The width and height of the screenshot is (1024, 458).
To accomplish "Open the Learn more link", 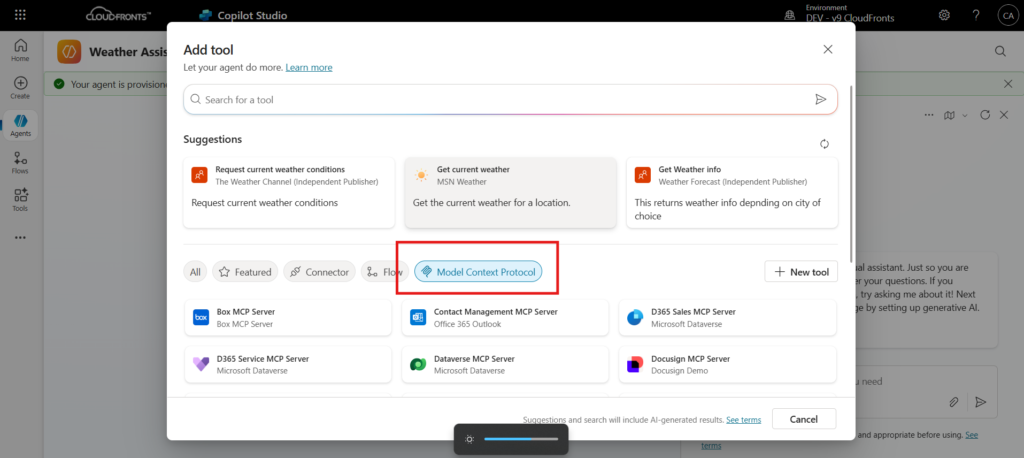I will pyautogui.click(x=309, y=67).
